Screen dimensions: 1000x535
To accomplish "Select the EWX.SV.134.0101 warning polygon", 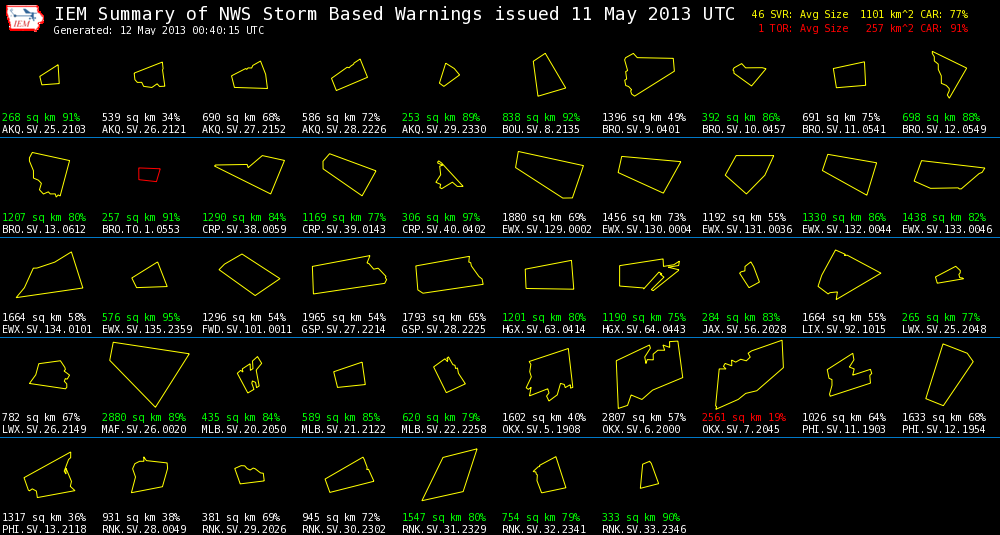I will (50, 274).
